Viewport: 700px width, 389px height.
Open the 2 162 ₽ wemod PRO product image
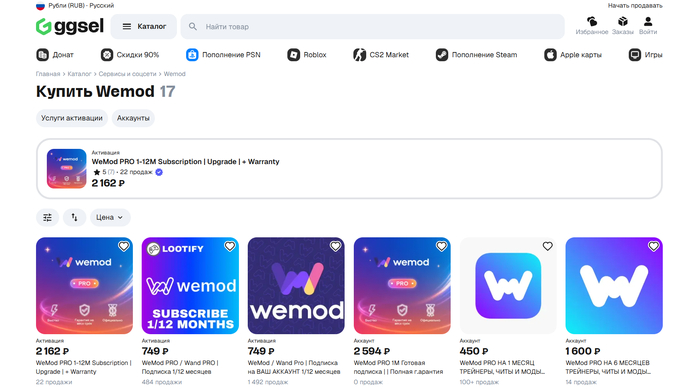pos(84,286)
